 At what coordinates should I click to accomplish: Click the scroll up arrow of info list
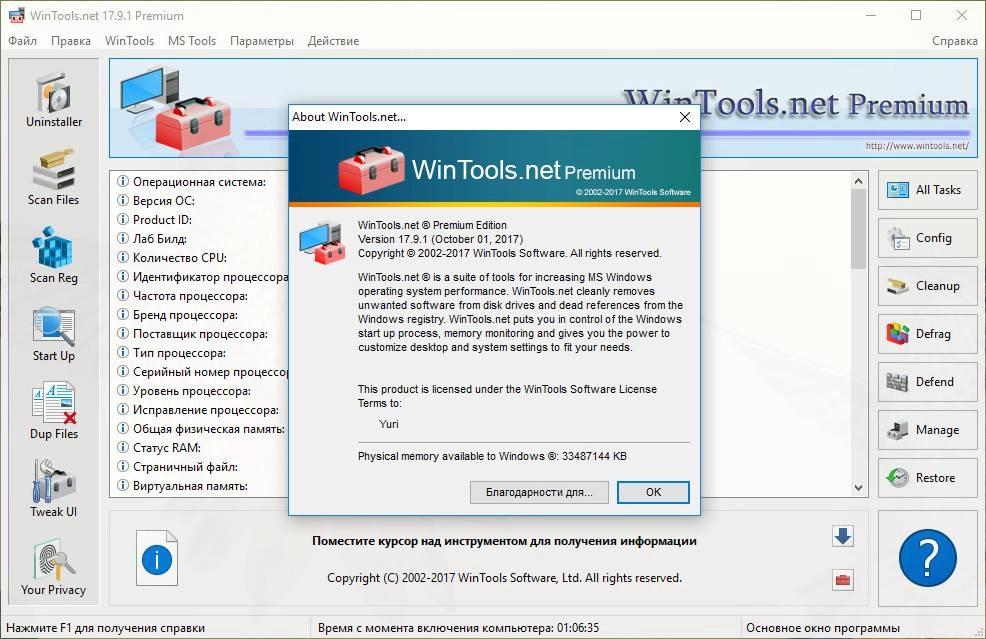pos(858,181)
